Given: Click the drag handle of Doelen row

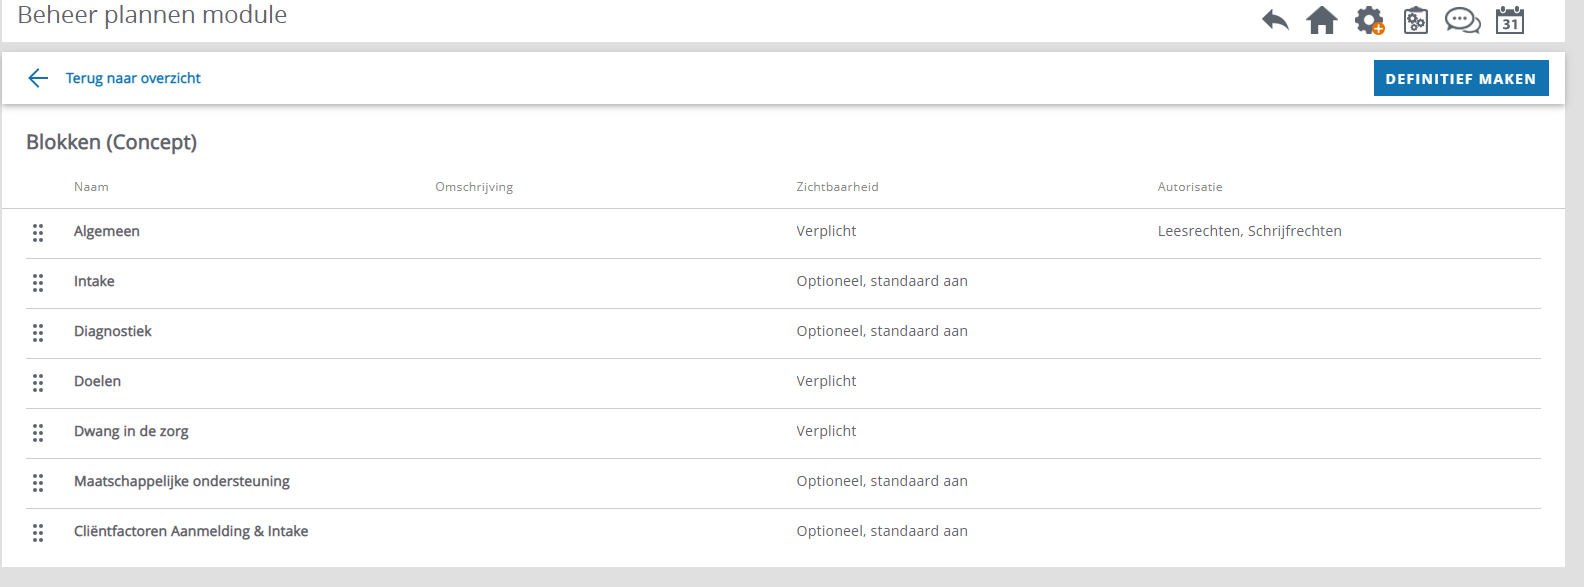Looking at the screenshot, I should [38, 383].
